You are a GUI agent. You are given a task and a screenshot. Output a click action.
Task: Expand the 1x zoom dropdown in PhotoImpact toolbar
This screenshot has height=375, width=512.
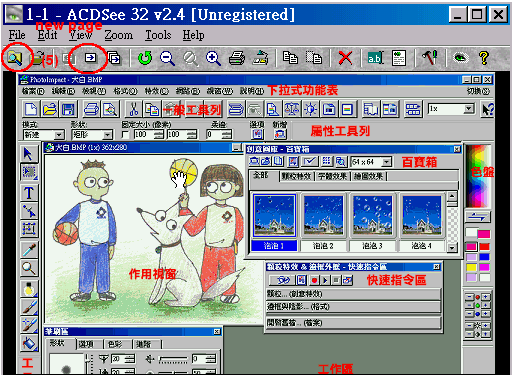click(x=469, y=109)
